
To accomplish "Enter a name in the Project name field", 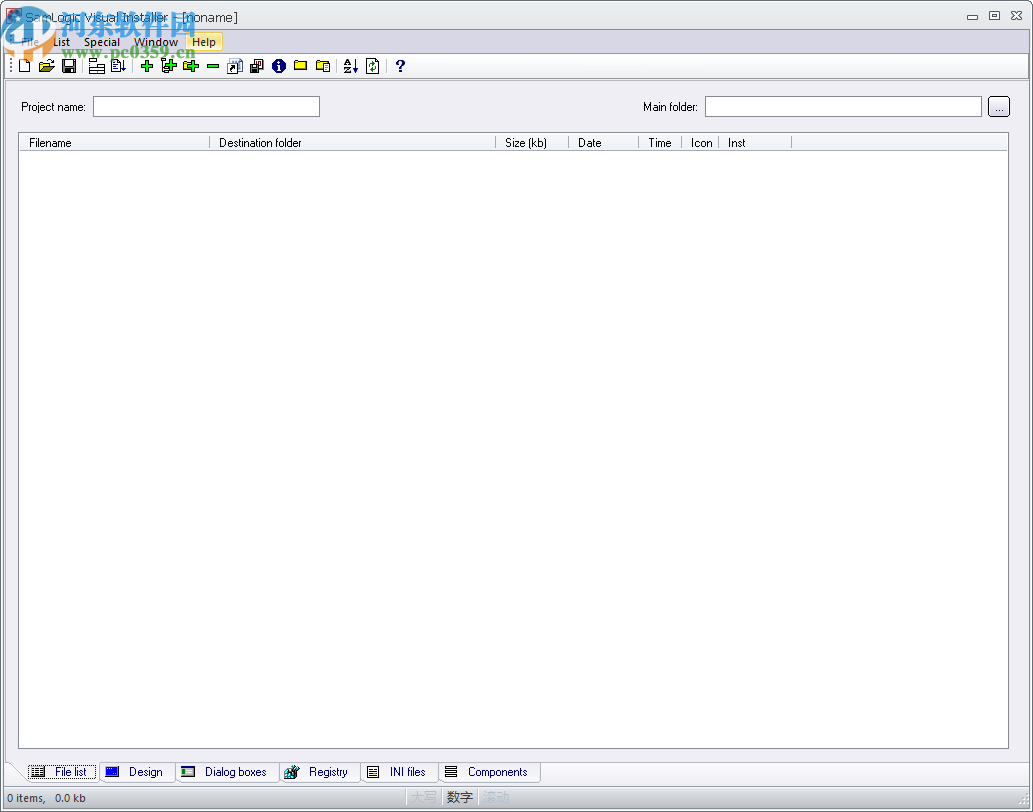I will click(x=205, y=106).
